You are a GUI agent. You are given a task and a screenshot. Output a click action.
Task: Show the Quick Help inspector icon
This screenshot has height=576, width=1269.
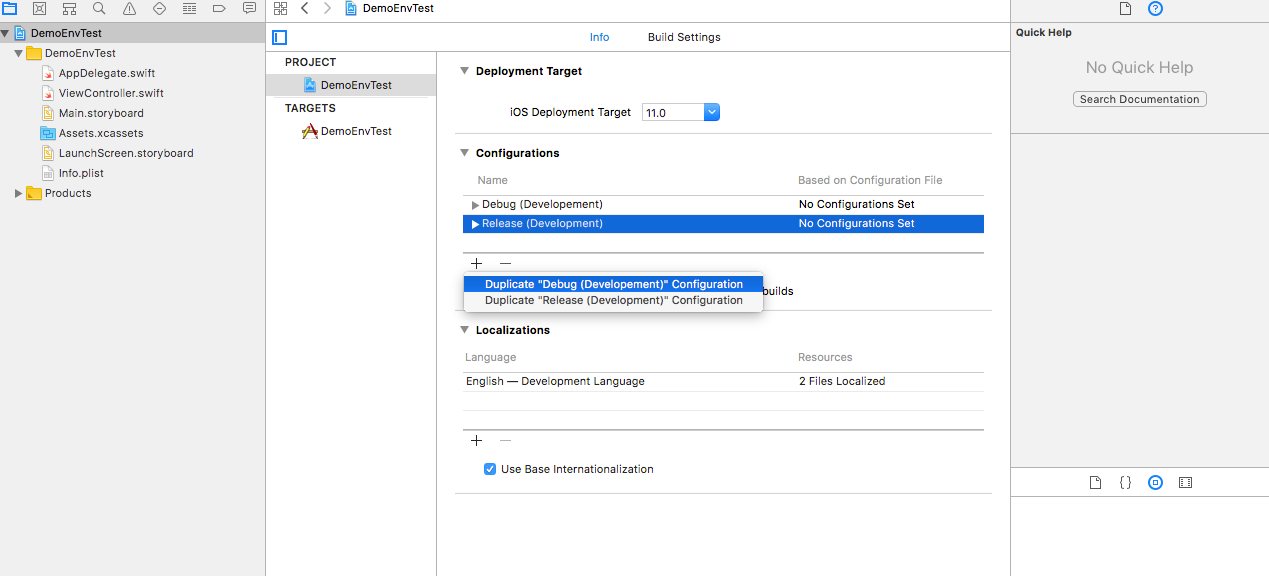coord(1155,8)
